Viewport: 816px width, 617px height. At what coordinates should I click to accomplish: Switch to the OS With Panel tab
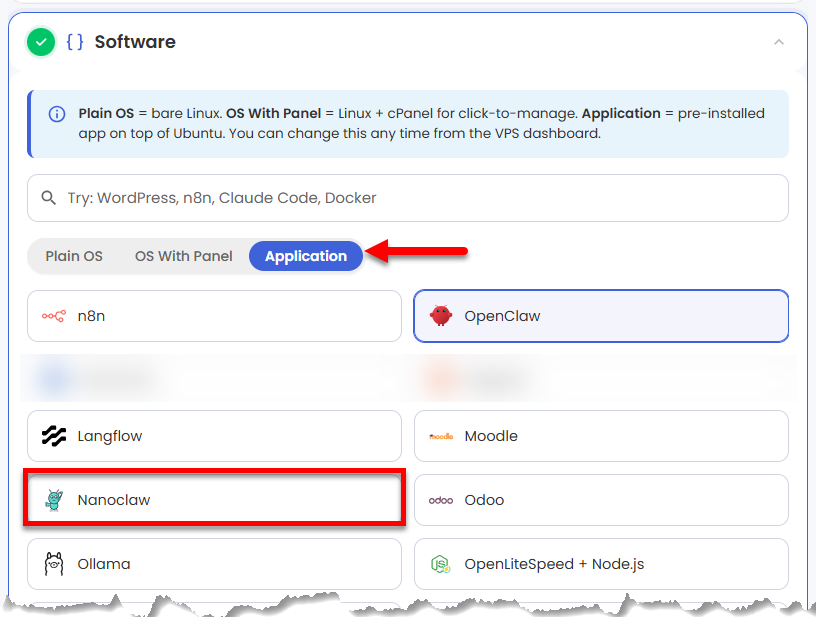coord(183,256)
